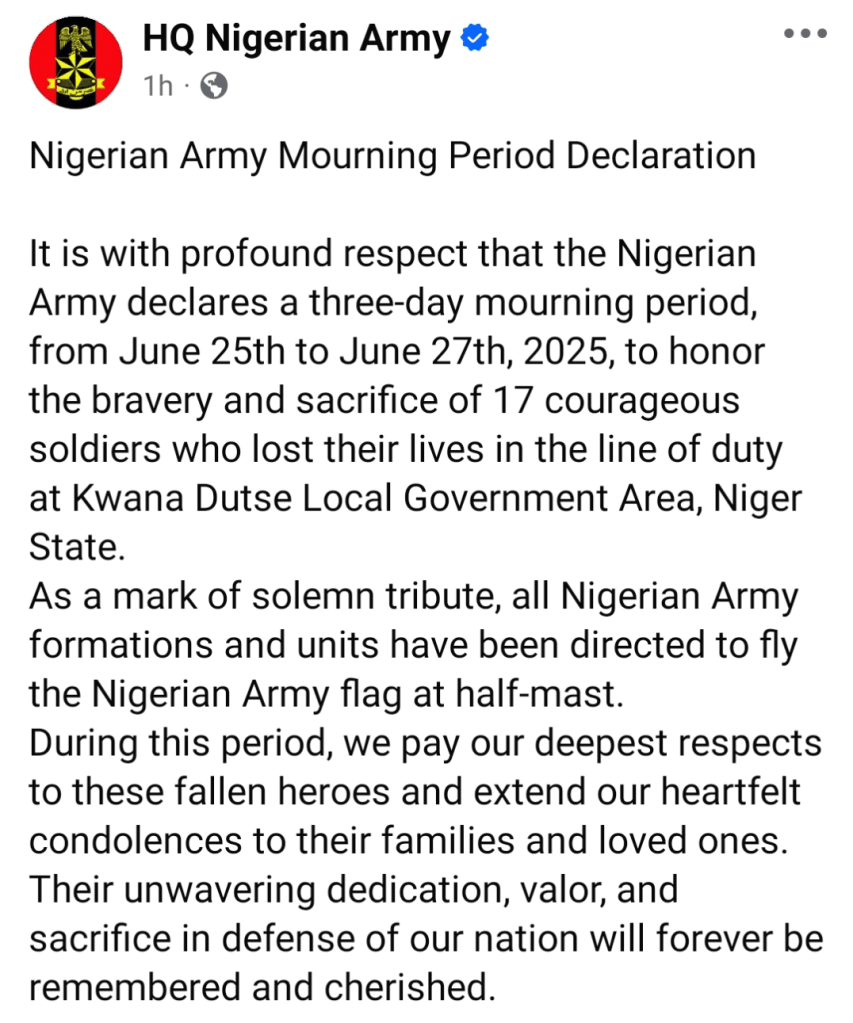
Task: Open the post's 1h timestamp
Action: (x=157, y=87)
